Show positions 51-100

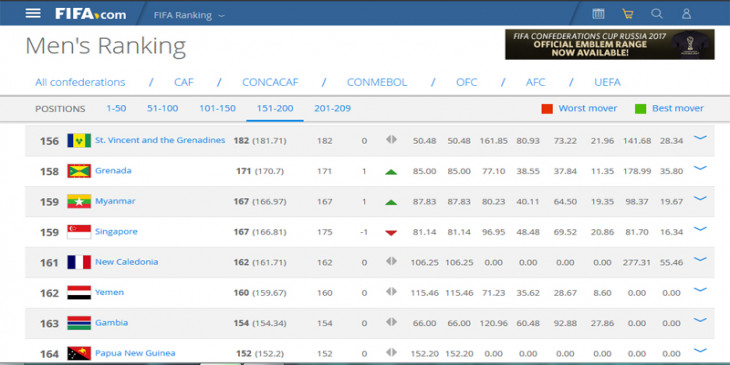162,108
